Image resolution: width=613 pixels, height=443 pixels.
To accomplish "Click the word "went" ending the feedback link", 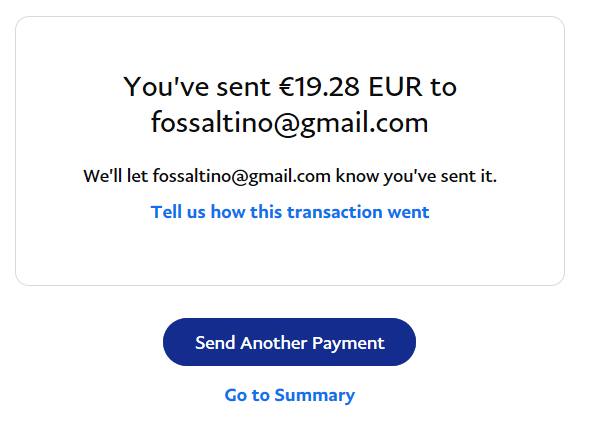I will point(408,212).
